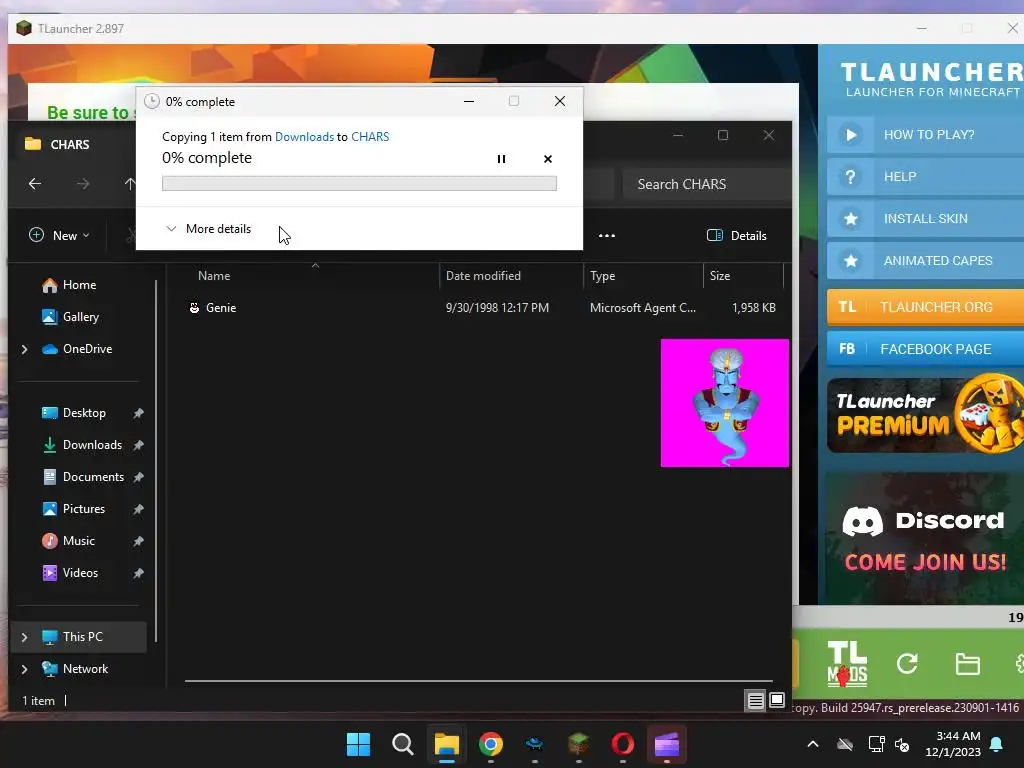Open TL Mods icon in TLauncher
This screenshot has width=1024, height=768.
[x=847, y=664]
